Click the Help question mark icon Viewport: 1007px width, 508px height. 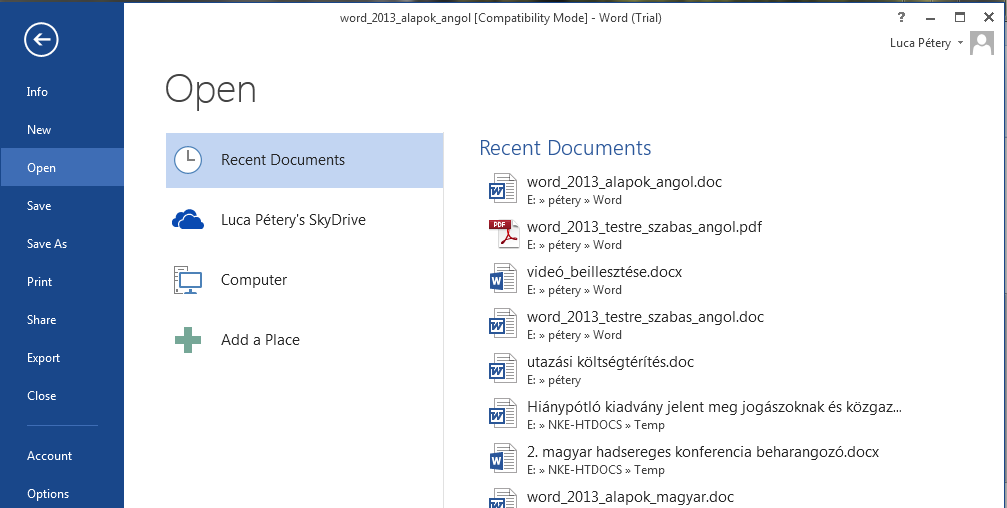[x=902, y=17]
